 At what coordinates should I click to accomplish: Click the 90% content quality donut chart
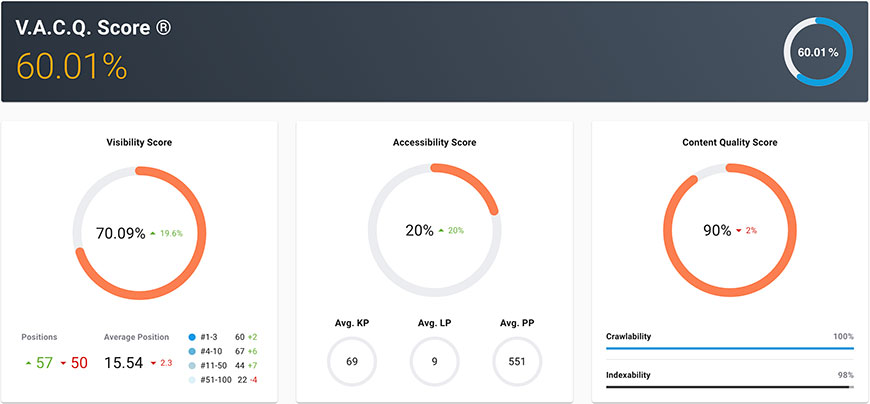tap(730, 231)
